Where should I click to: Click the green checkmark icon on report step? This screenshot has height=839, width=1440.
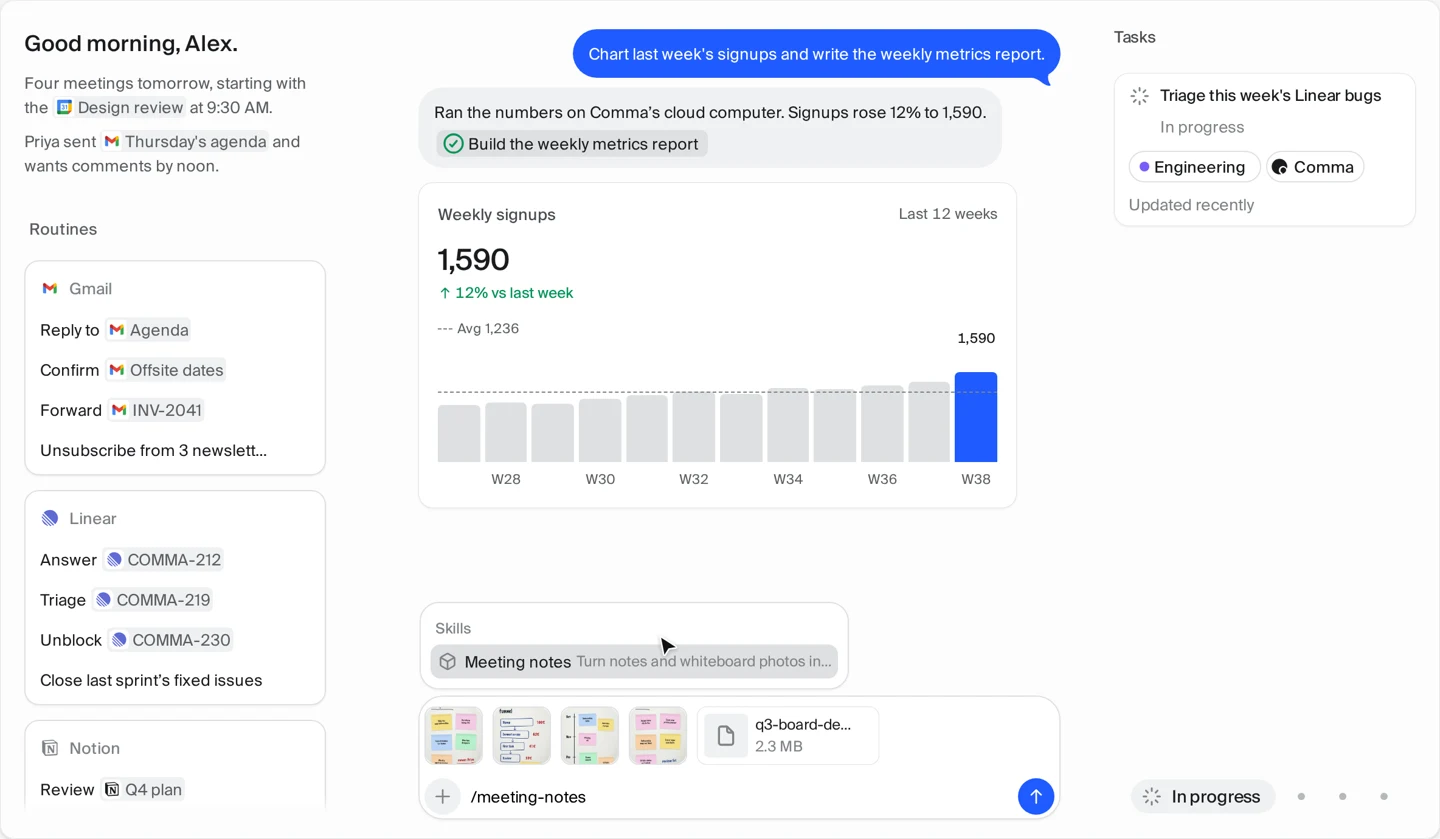point(453,144)
